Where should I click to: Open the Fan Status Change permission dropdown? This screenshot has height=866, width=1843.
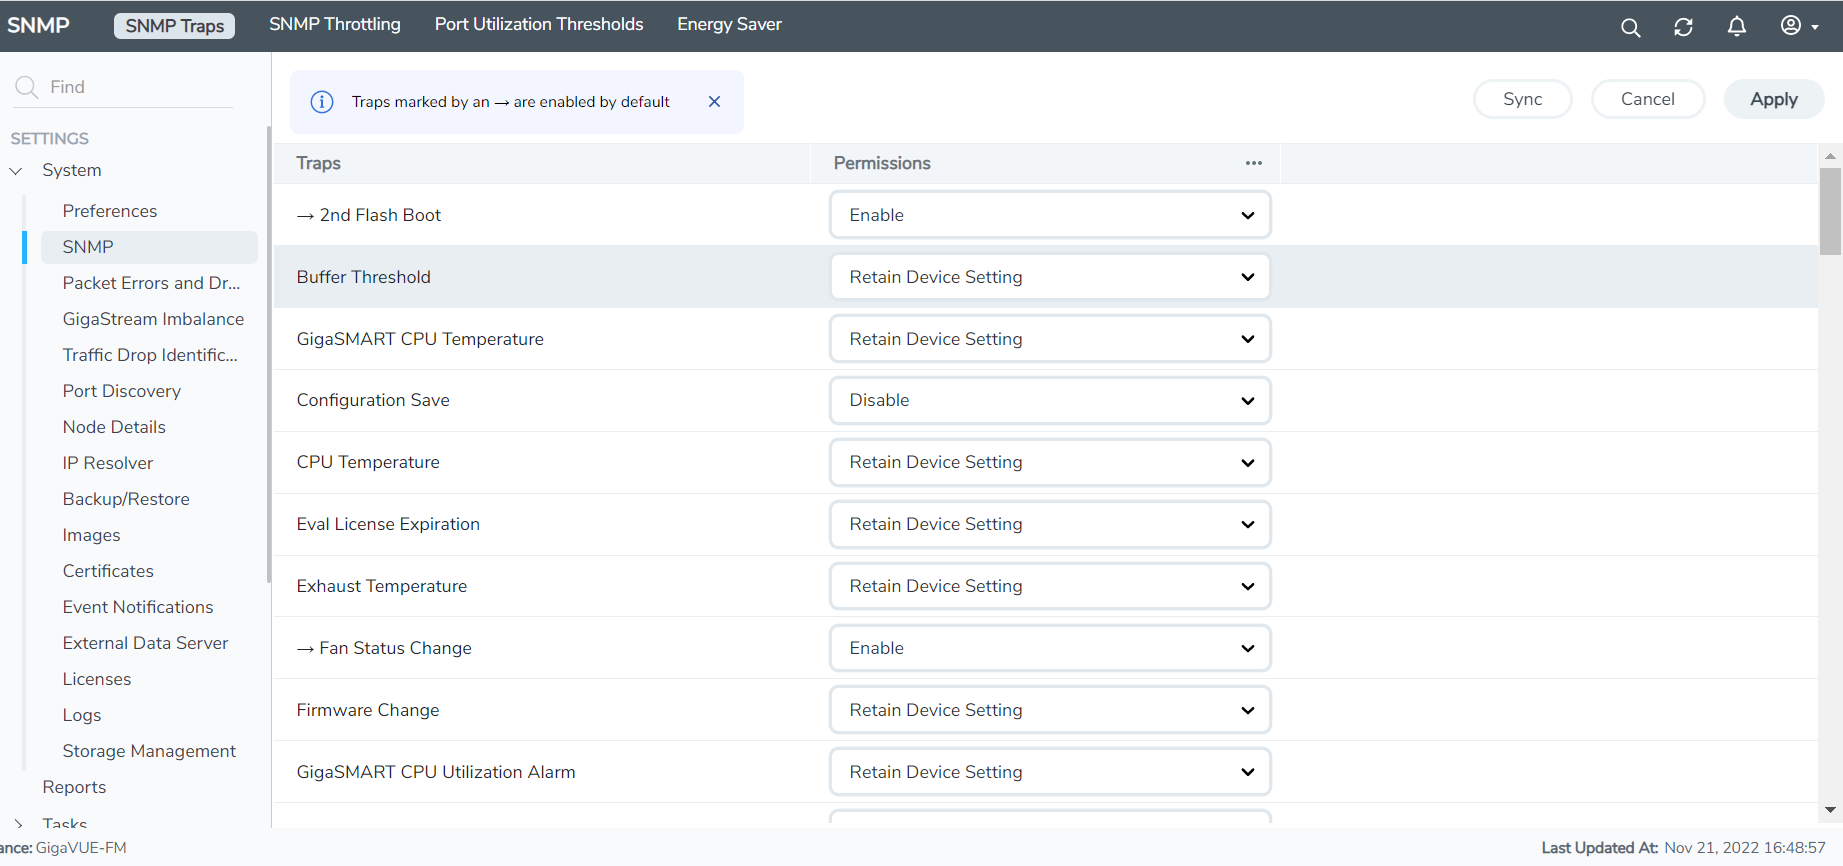[x=1049, y=648]
